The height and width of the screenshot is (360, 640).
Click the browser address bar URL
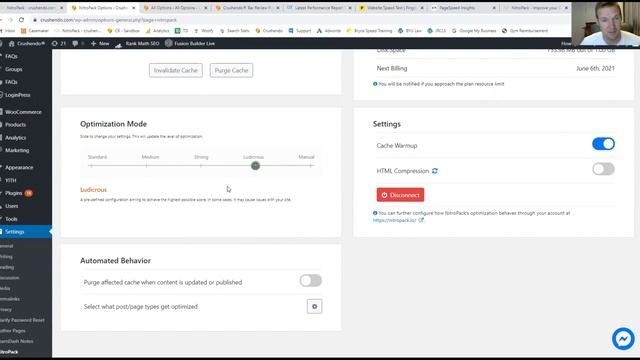point(109,20)
